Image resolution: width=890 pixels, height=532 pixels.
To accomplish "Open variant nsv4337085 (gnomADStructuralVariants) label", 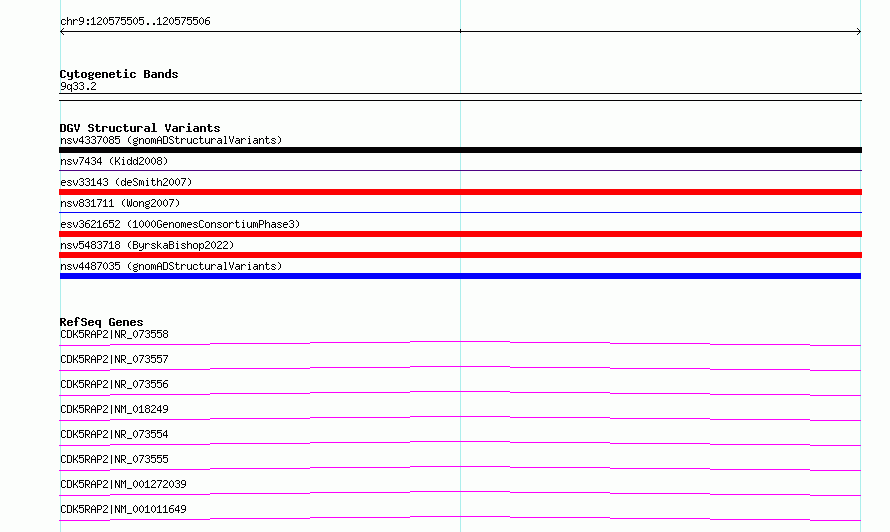I will coord(171,140).
